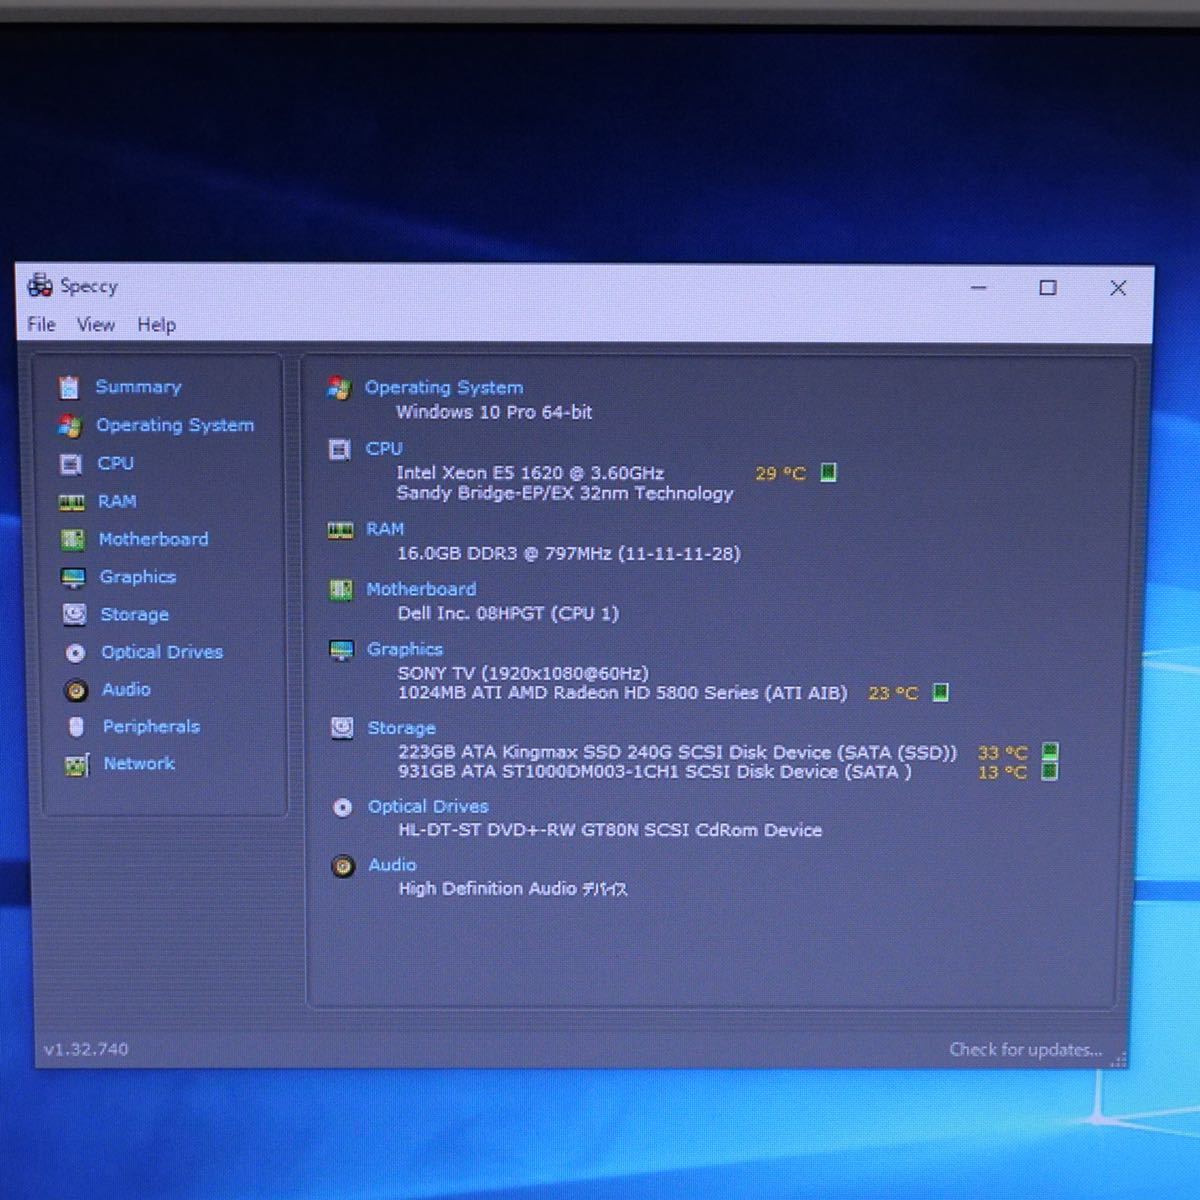Click the RAM icon beside RAM heading
This screenshot has height=1200, width=1200.
(x=340, y=530)
